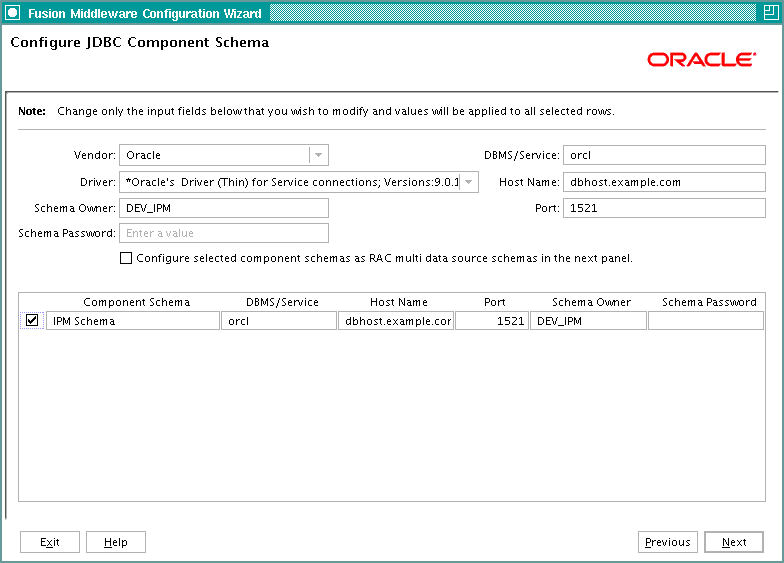Proceed with the Next button
Viewport: 784px width, 563px height.
(x=734, y=542)
